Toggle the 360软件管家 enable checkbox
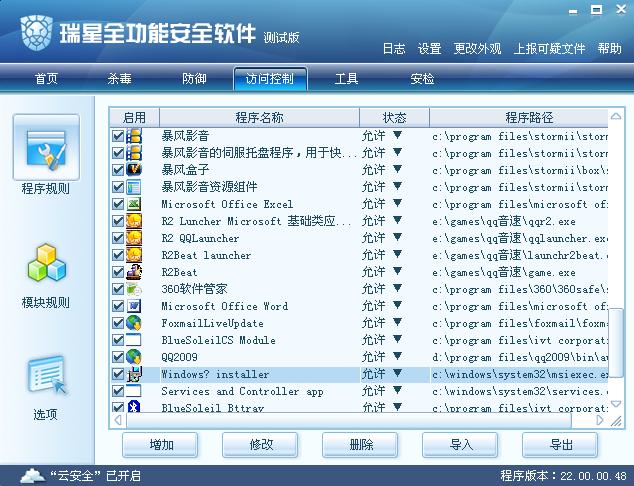This screenshot has height=486, width=634. (x=118, y=289)
